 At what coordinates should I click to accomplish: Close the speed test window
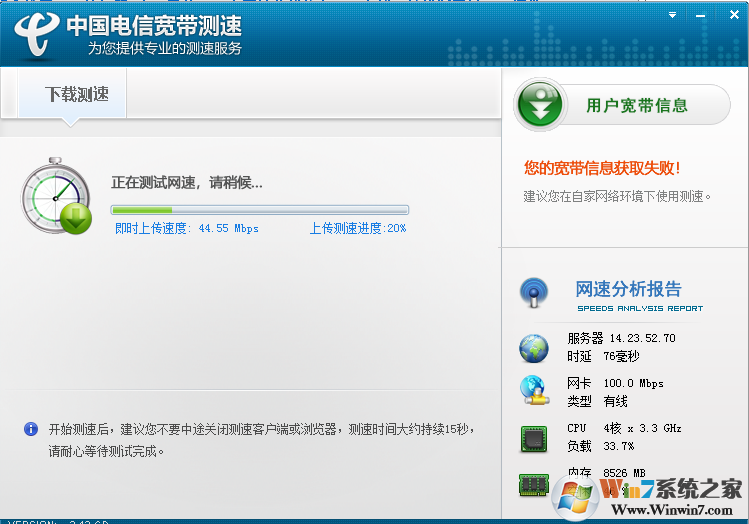pyautogui.click(x=734, y=15)
